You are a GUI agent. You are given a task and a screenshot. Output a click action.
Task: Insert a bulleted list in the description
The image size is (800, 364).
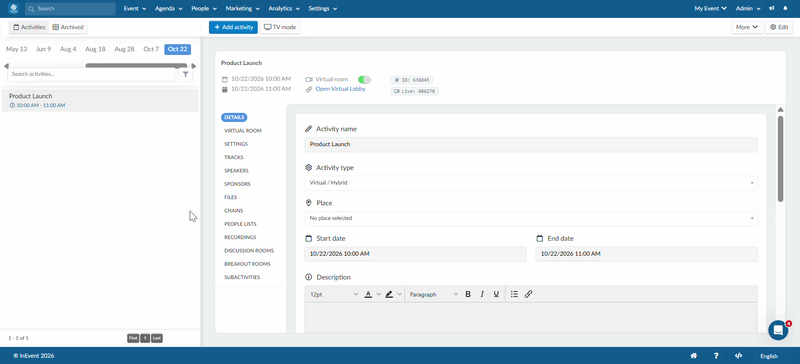(x=514, y=294)
